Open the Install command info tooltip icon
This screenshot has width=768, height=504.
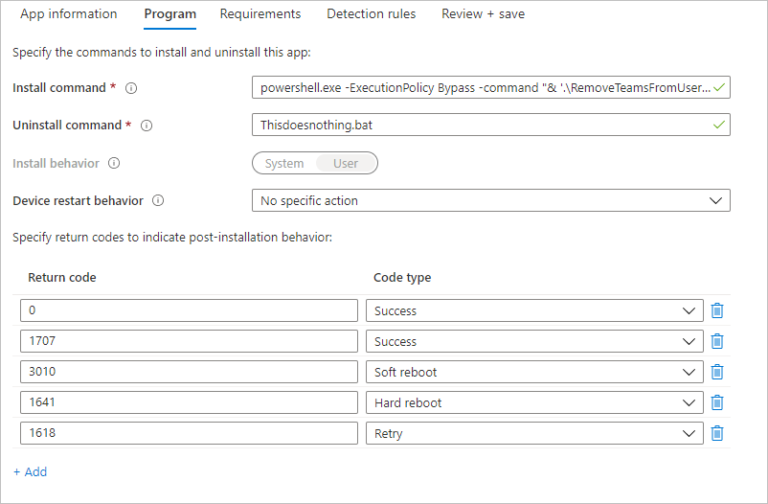pos(131,88)
